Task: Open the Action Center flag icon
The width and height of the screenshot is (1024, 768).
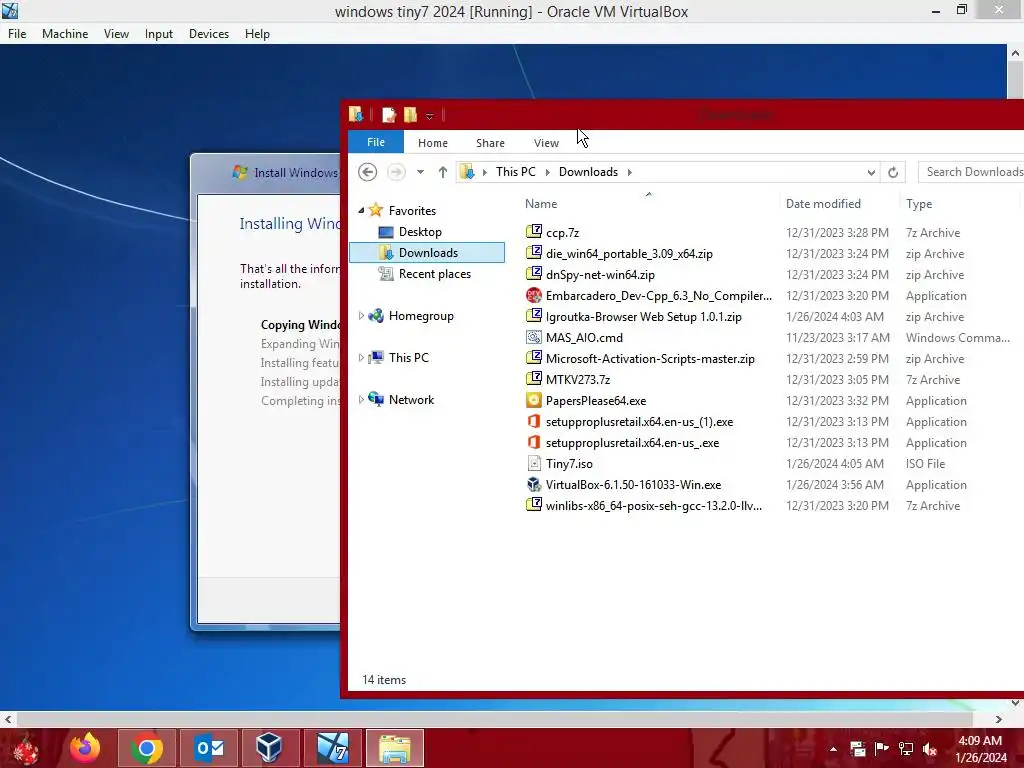Action: 881,749
